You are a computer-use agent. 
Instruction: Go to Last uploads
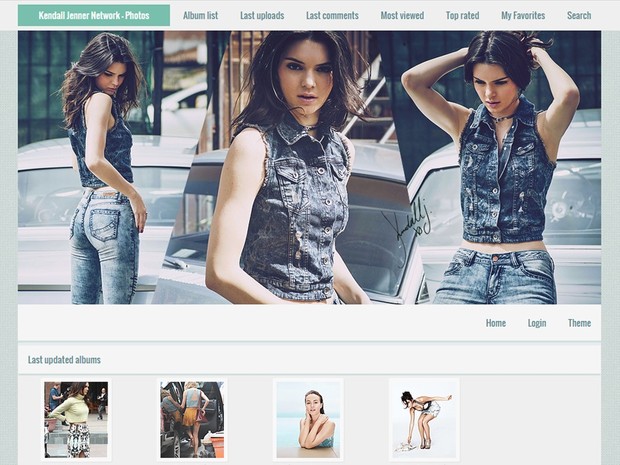pos(262,15)
